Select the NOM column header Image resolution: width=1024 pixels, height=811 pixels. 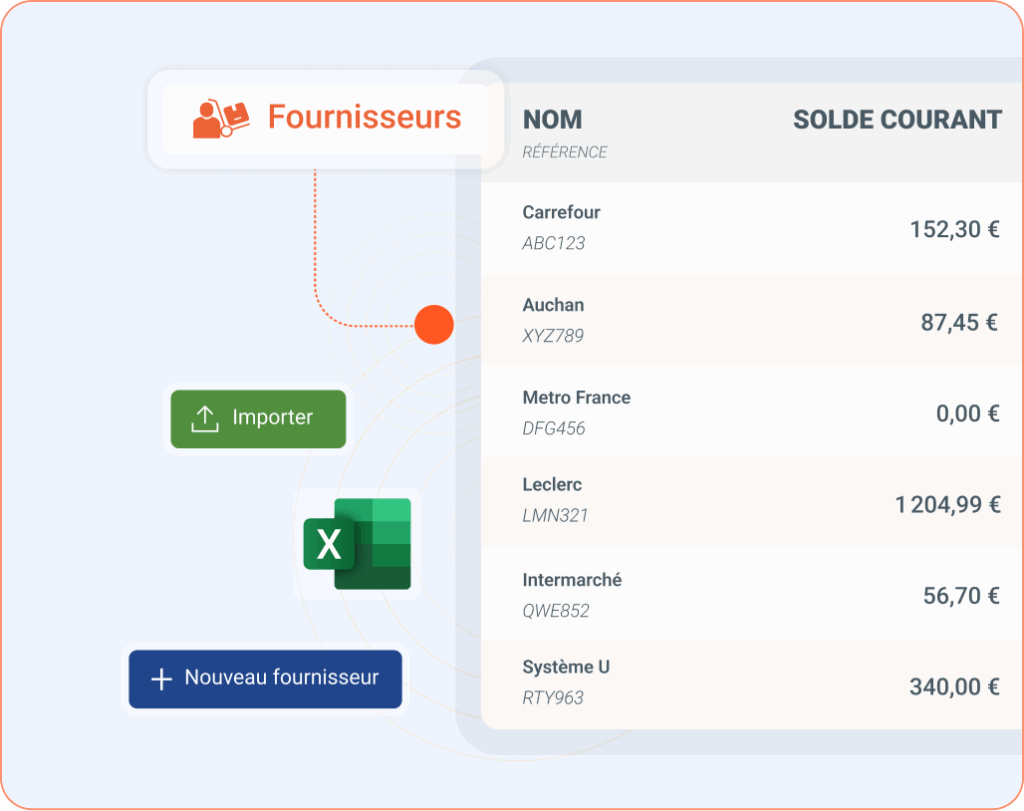[552, 119]
